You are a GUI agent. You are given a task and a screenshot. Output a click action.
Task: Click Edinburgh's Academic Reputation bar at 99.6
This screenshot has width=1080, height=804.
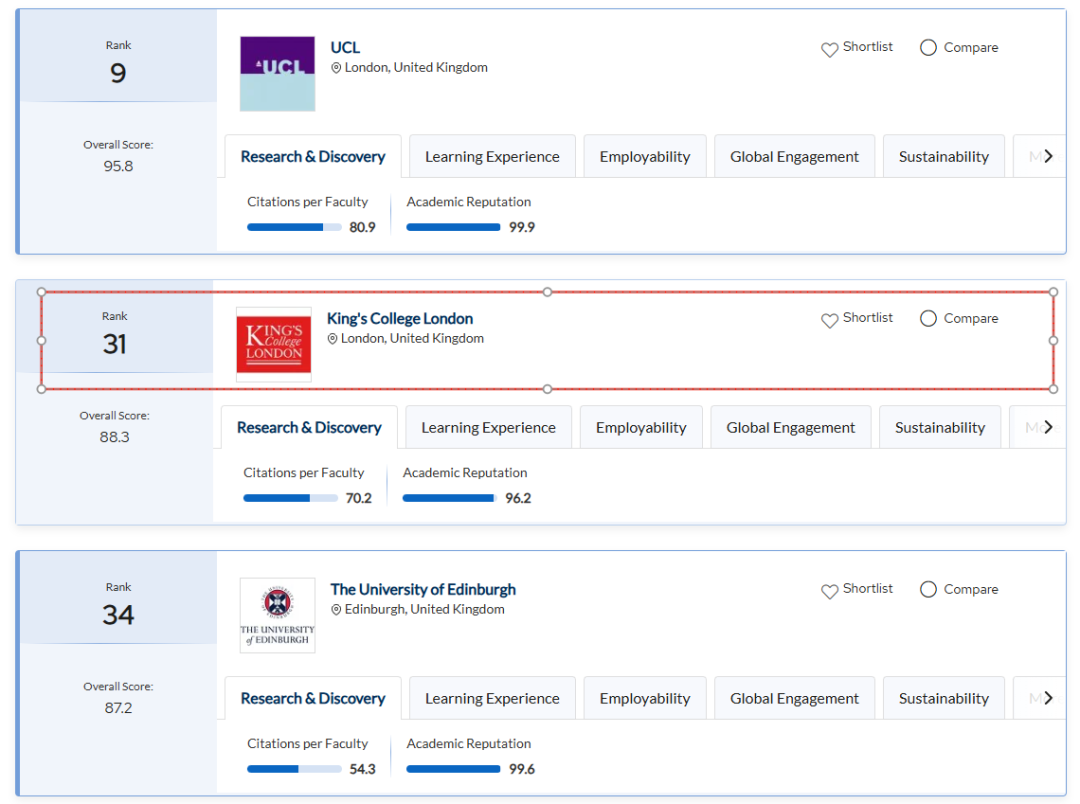(453, 769)
